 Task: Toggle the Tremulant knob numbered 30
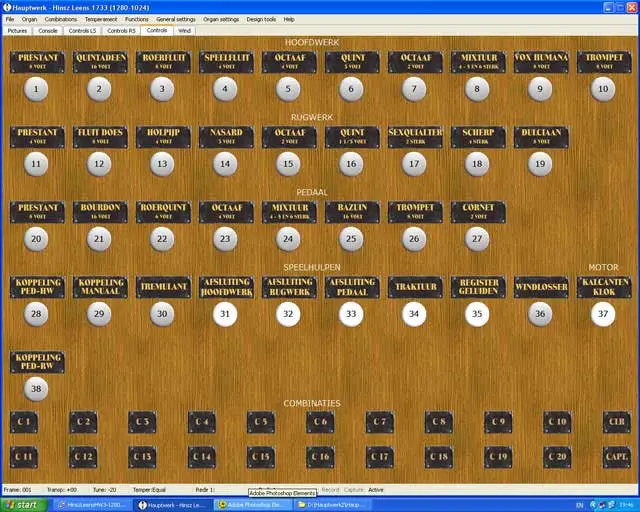pyautogui.click(x=162, y=313)
